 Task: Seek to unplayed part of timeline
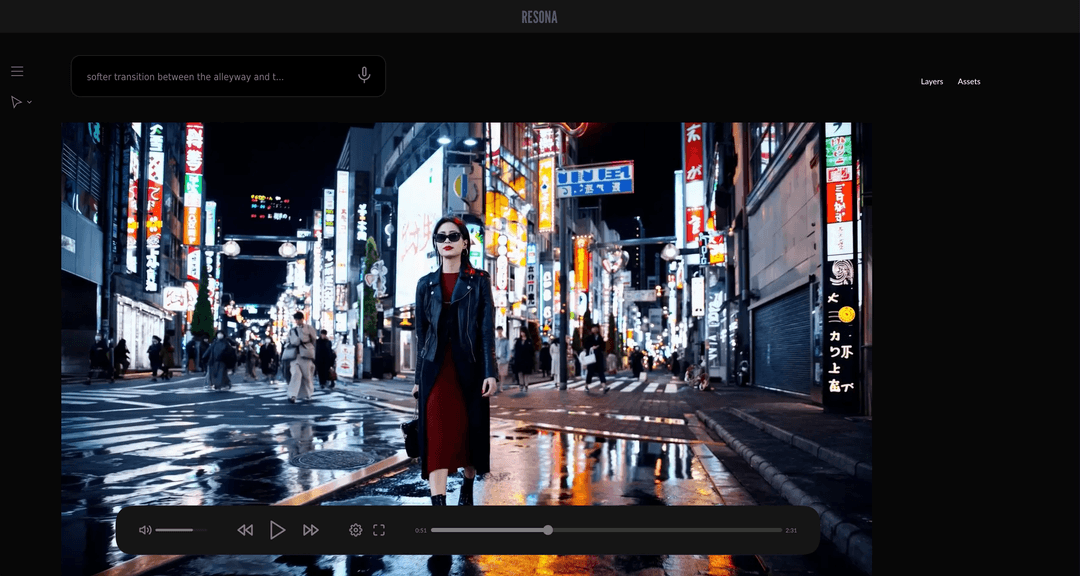point(670,530)
